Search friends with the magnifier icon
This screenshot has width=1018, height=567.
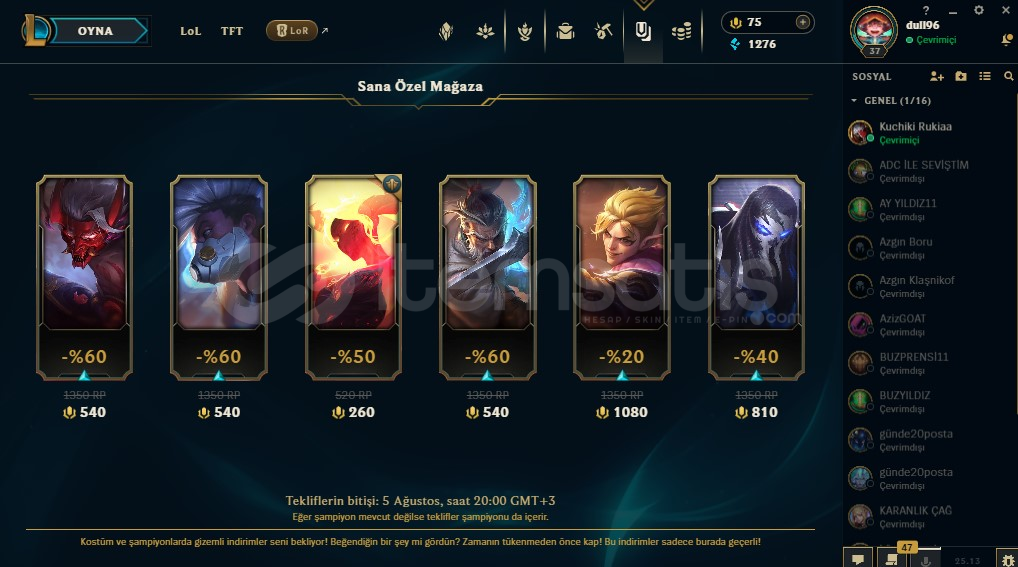[1008, 77]
